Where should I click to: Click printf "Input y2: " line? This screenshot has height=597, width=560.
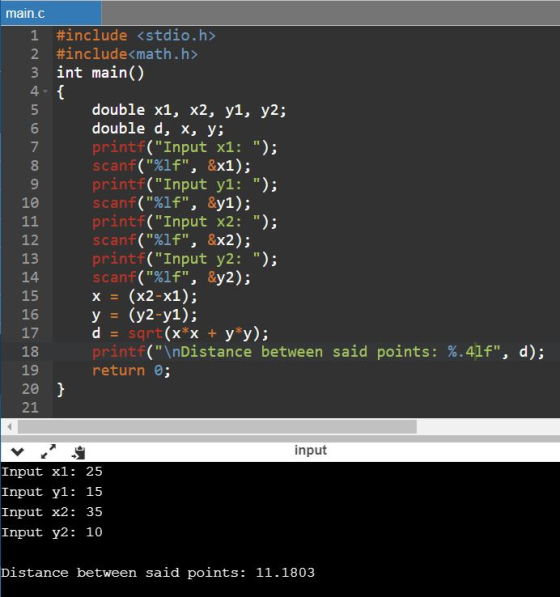click(185, 259)
